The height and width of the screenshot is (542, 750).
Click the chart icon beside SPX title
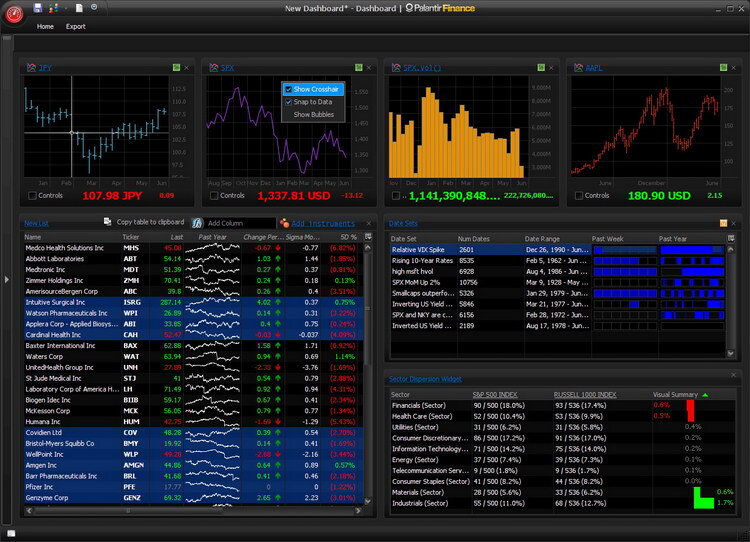[x=214, y=67]
